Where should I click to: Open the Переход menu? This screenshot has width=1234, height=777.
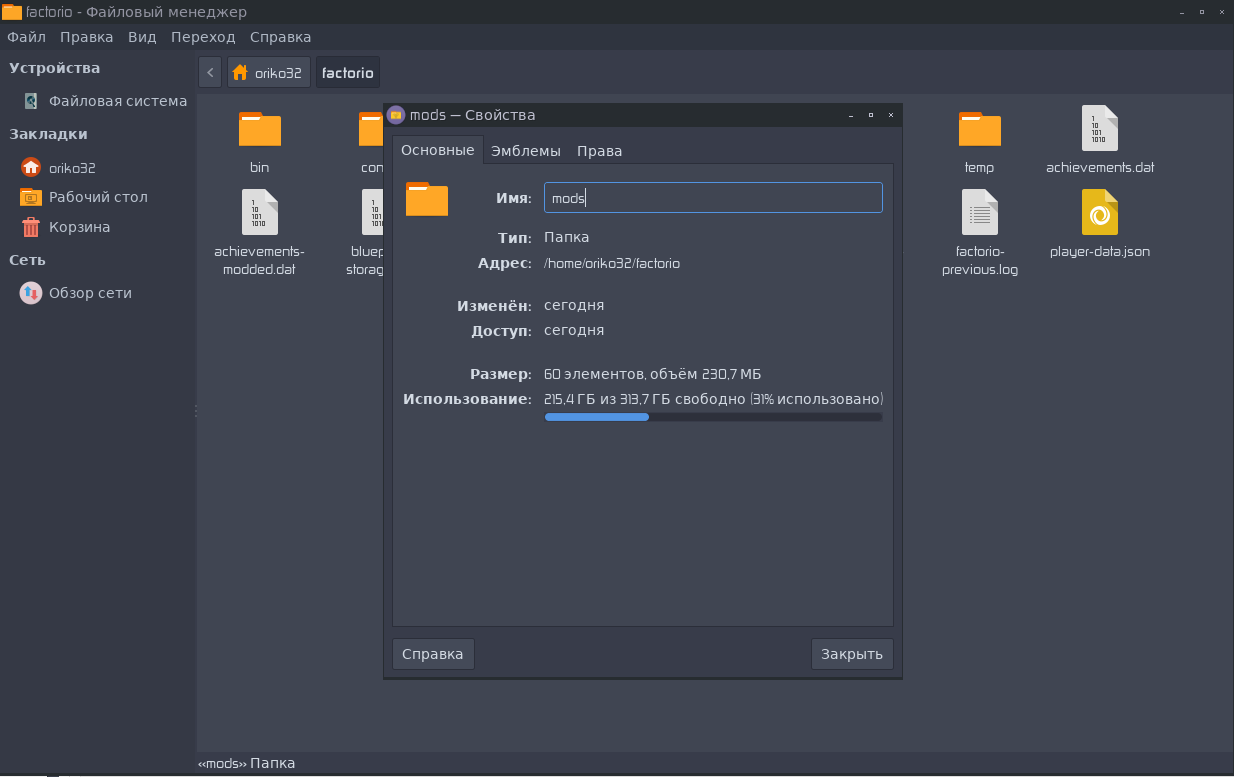[203, 37]
